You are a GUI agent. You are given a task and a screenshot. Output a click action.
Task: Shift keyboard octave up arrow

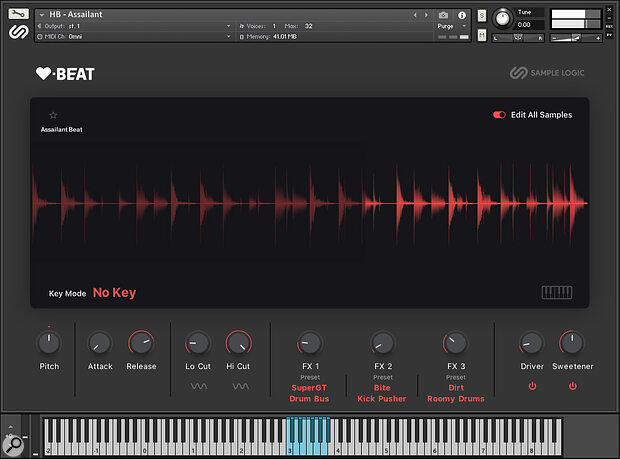point(10,427)
